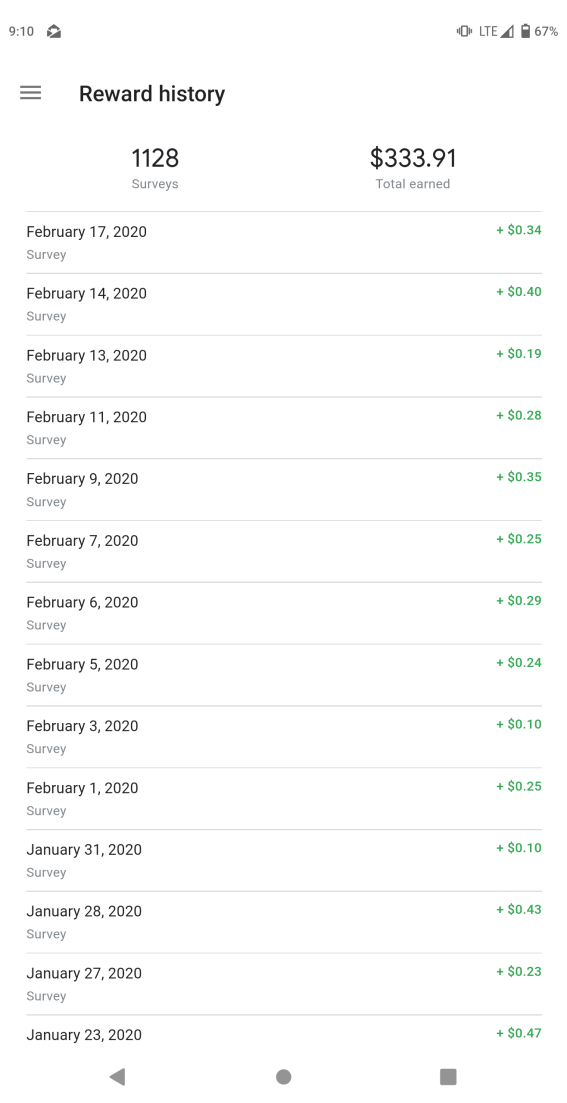Select the 1128 Surveys count
The image size is (567, 1103).
155,168
